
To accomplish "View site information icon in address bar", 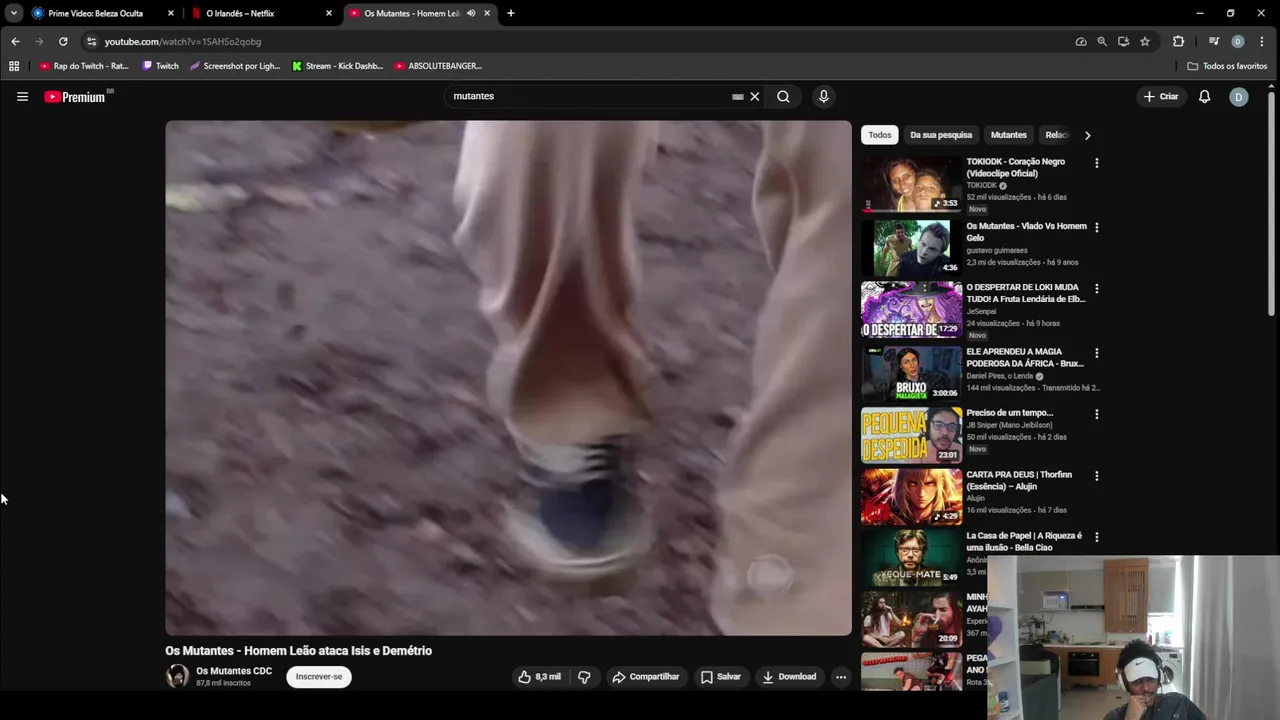I will pos(91,41).
